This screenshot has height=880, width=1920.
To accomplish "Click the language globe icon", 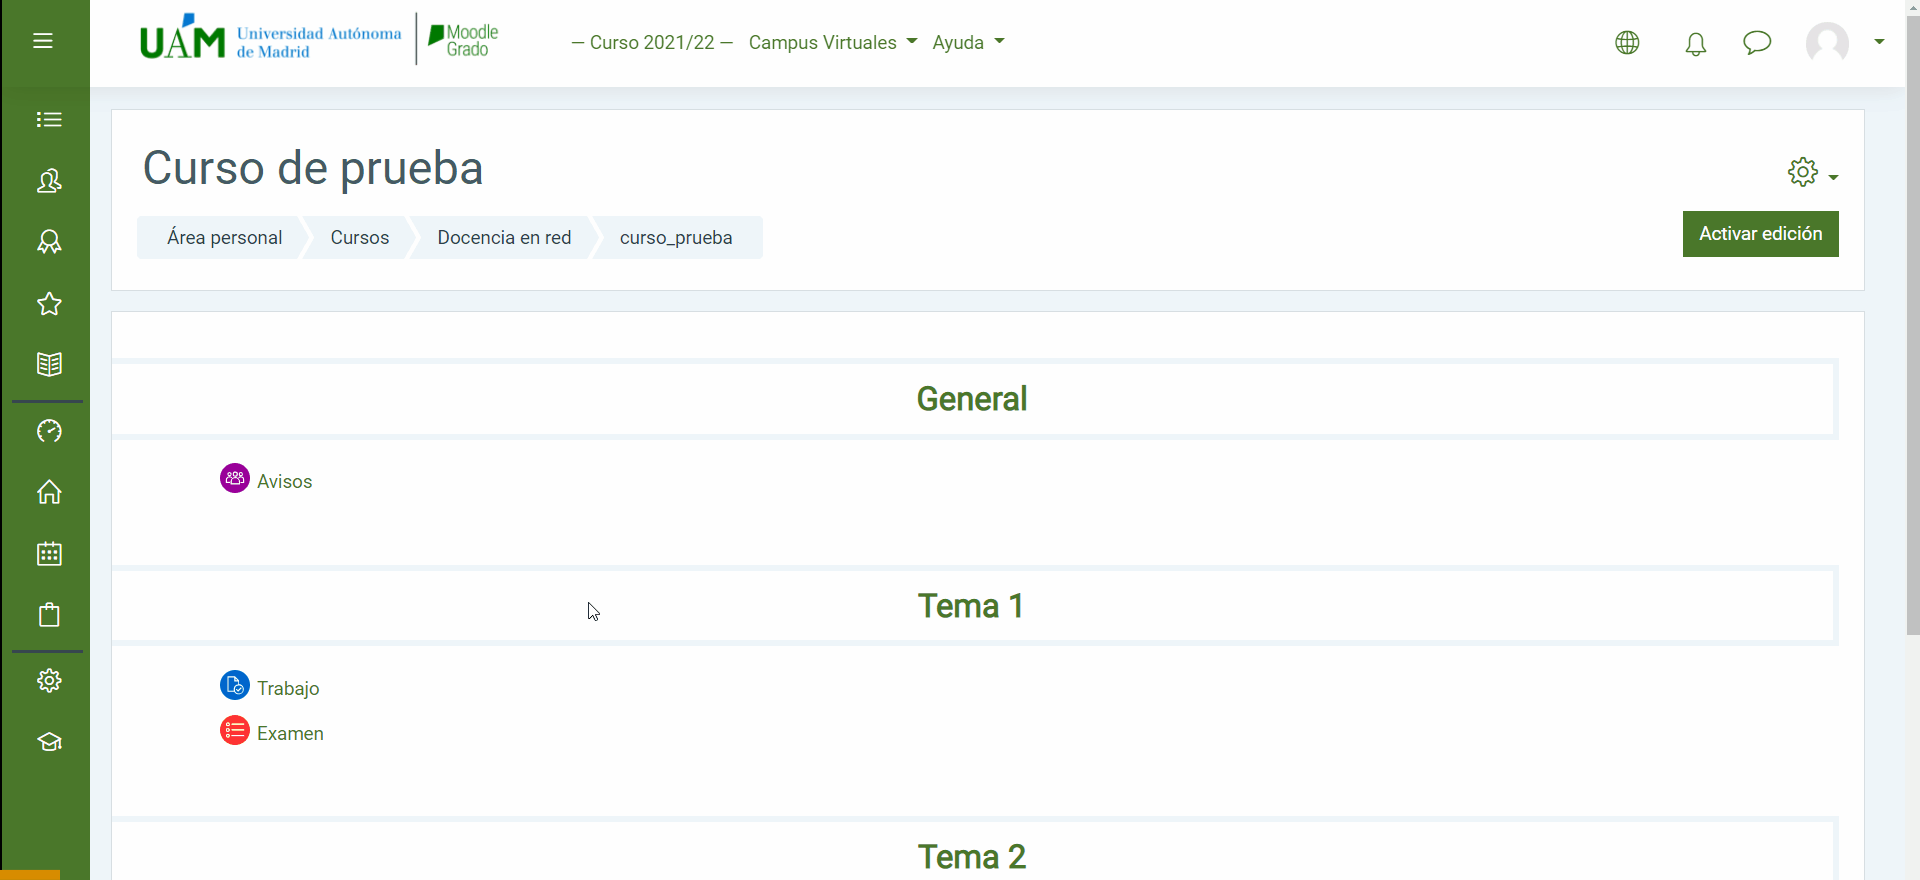I will pos(1627,43).
